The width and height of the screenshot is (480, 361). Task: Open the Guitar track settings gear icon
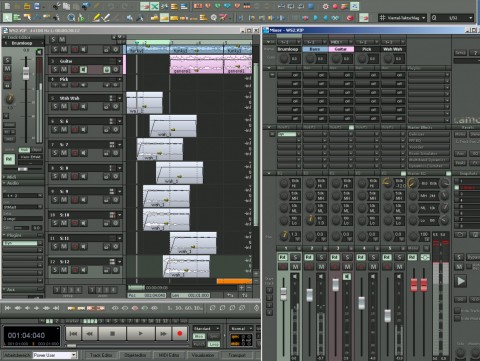[x=116, y=69]
